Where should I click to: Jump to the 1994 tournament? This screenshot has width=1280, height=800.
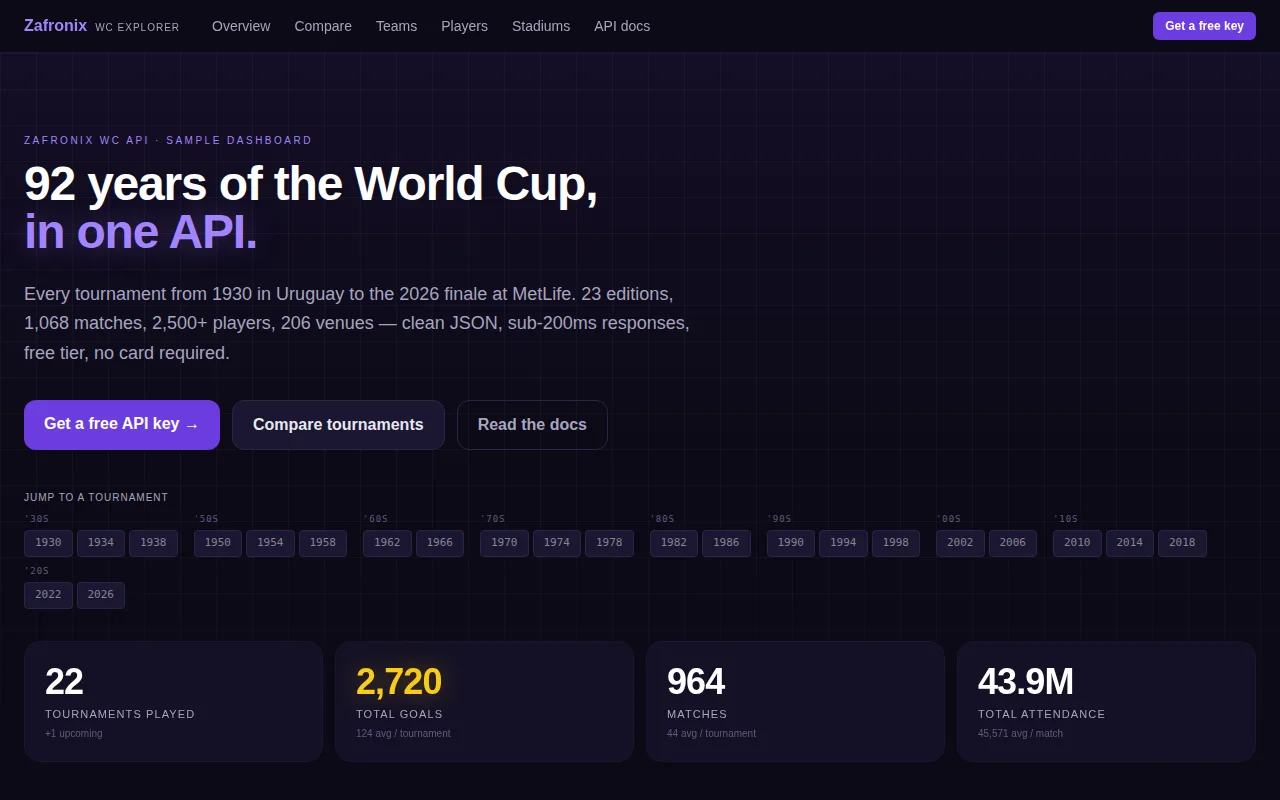click(x=843, y=543)
